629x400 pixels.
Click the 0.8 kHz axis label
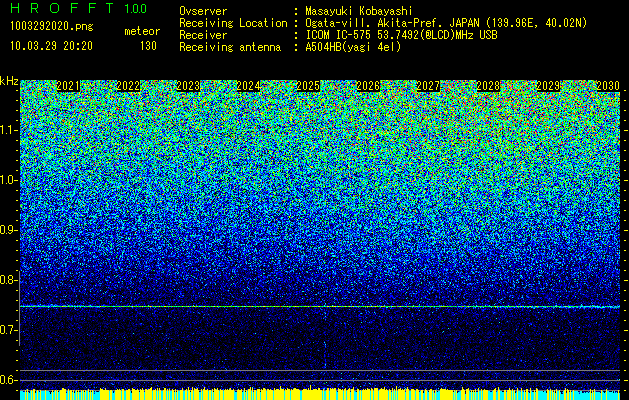pyautogui.click(x=8, y=280)
